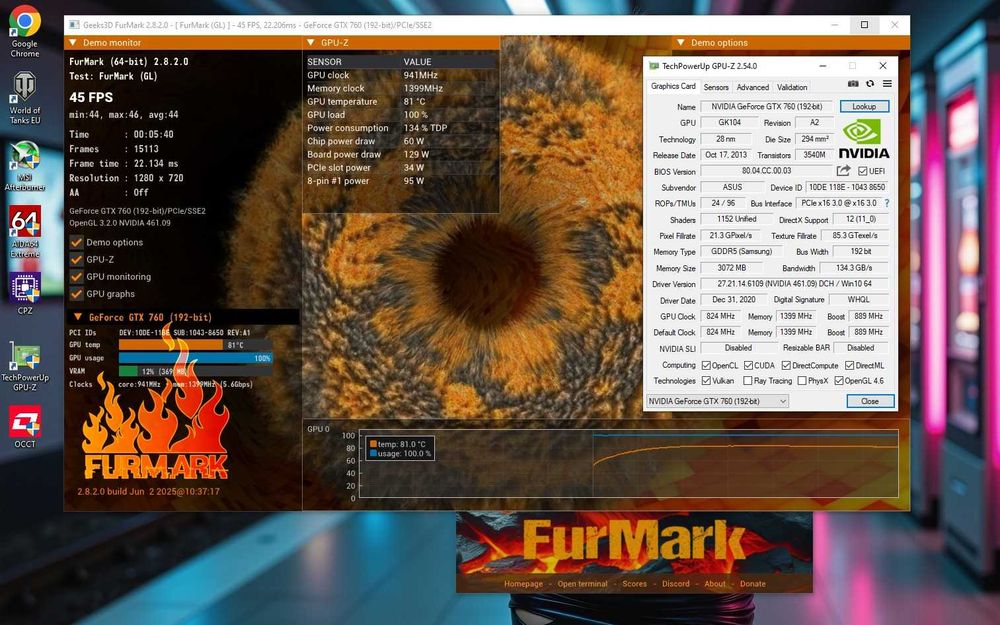
Task: Open the GPU-Z hamburger menu
Action: [x=887, y=84]
